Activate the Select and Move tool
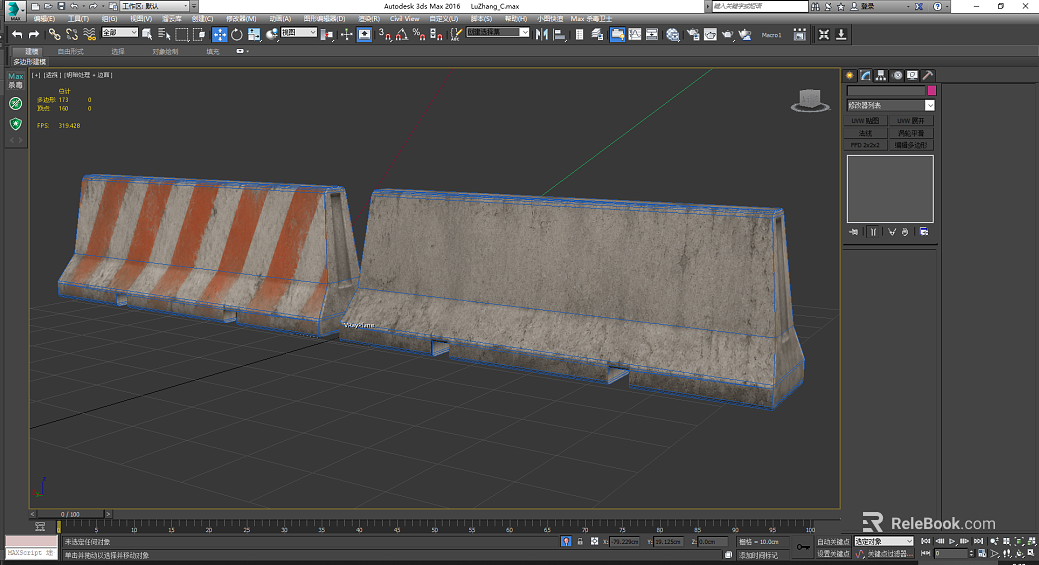 (x=219, y=34)
